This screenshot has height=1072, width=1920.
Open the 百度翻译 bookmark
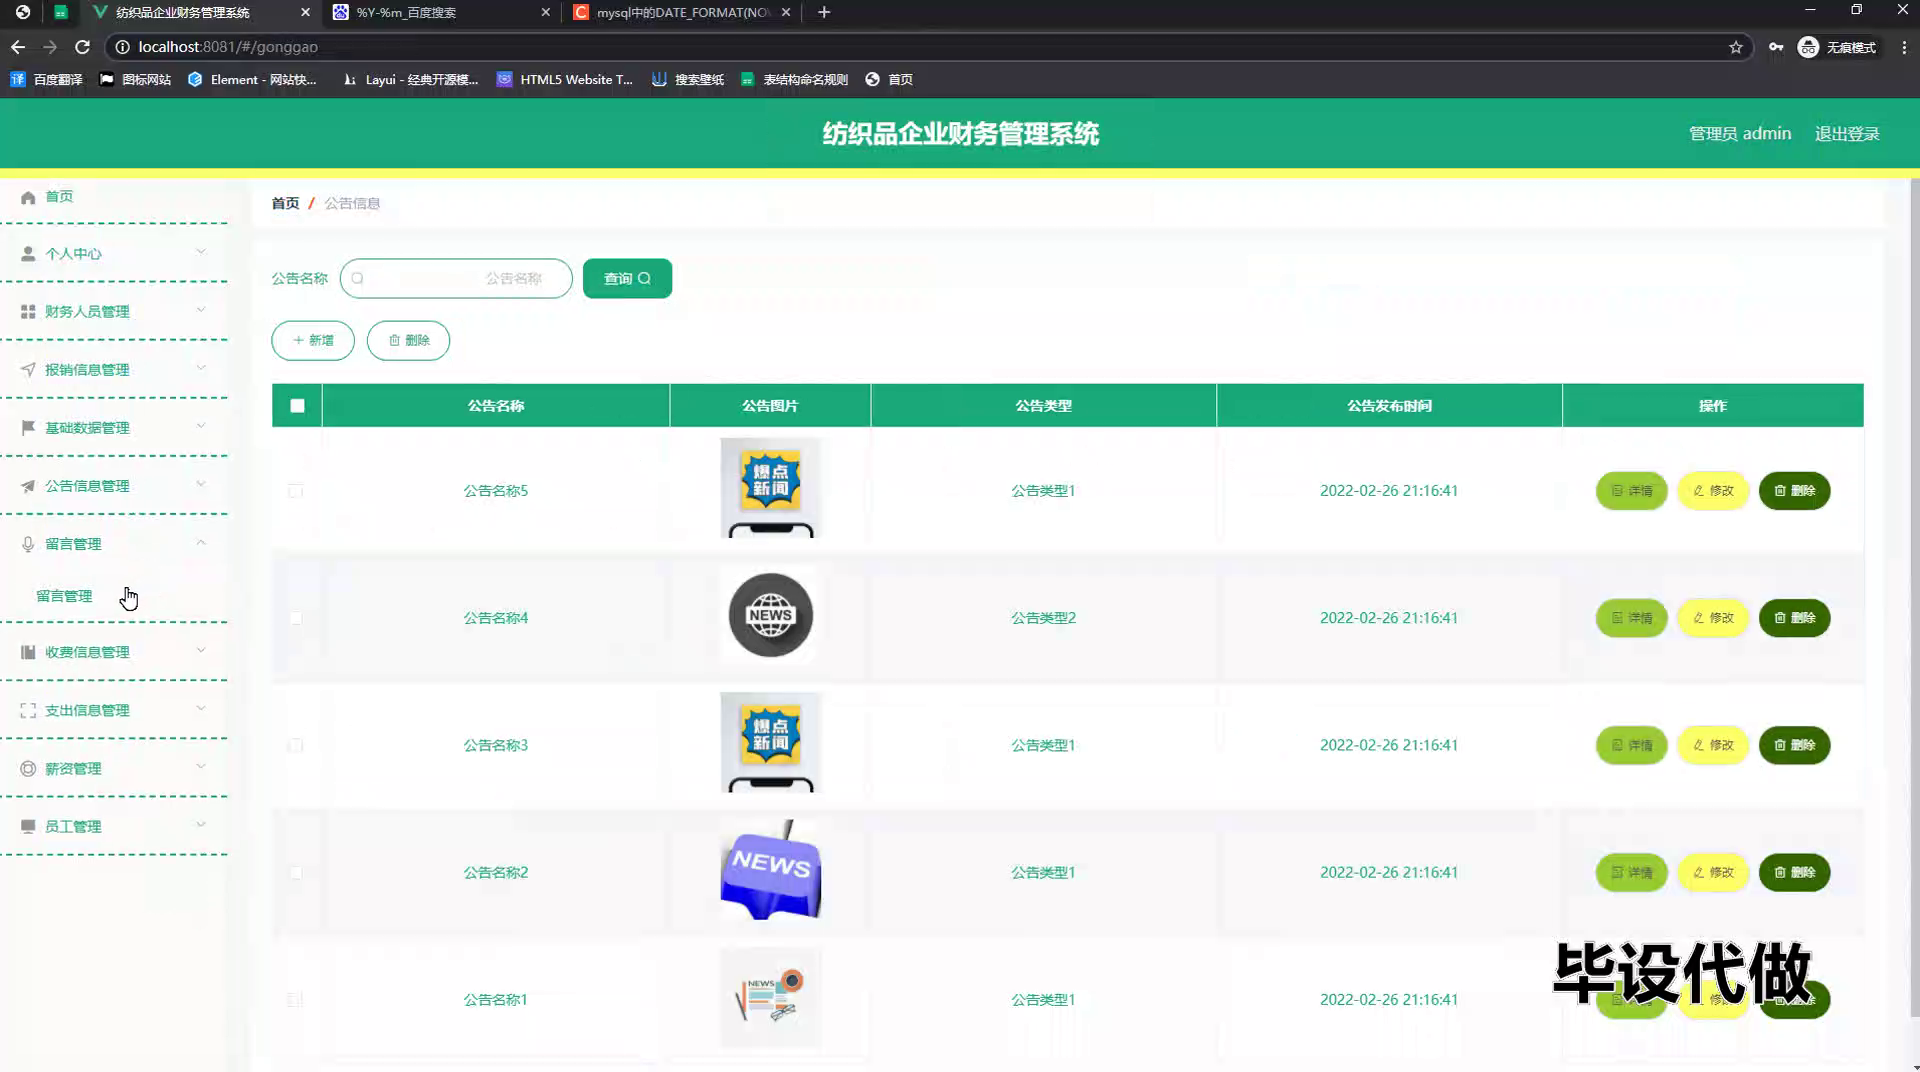coord(46,79)
